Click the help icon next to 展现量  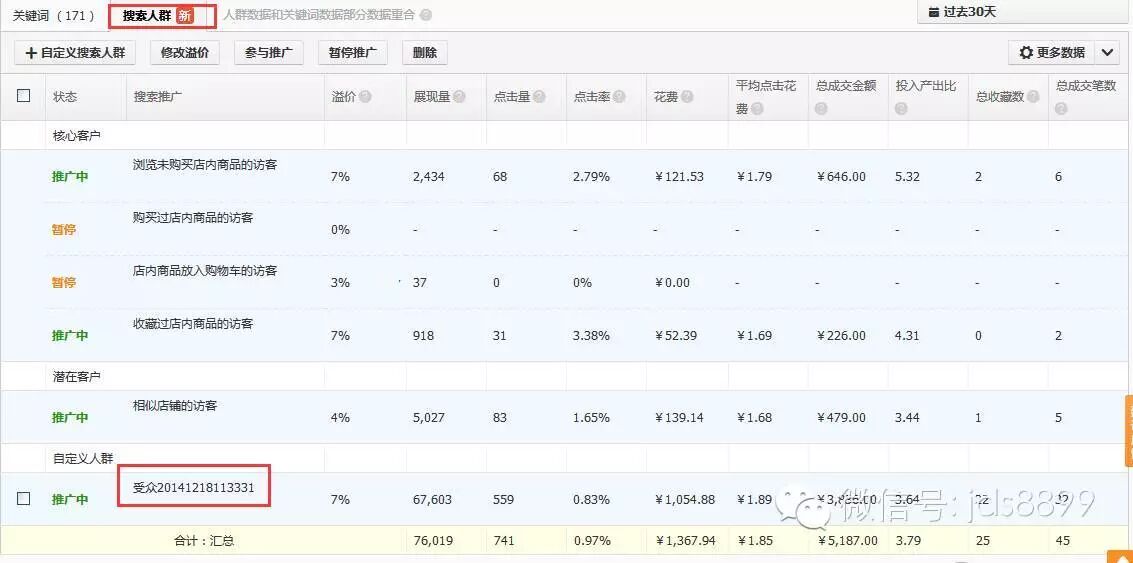(459, 97)
